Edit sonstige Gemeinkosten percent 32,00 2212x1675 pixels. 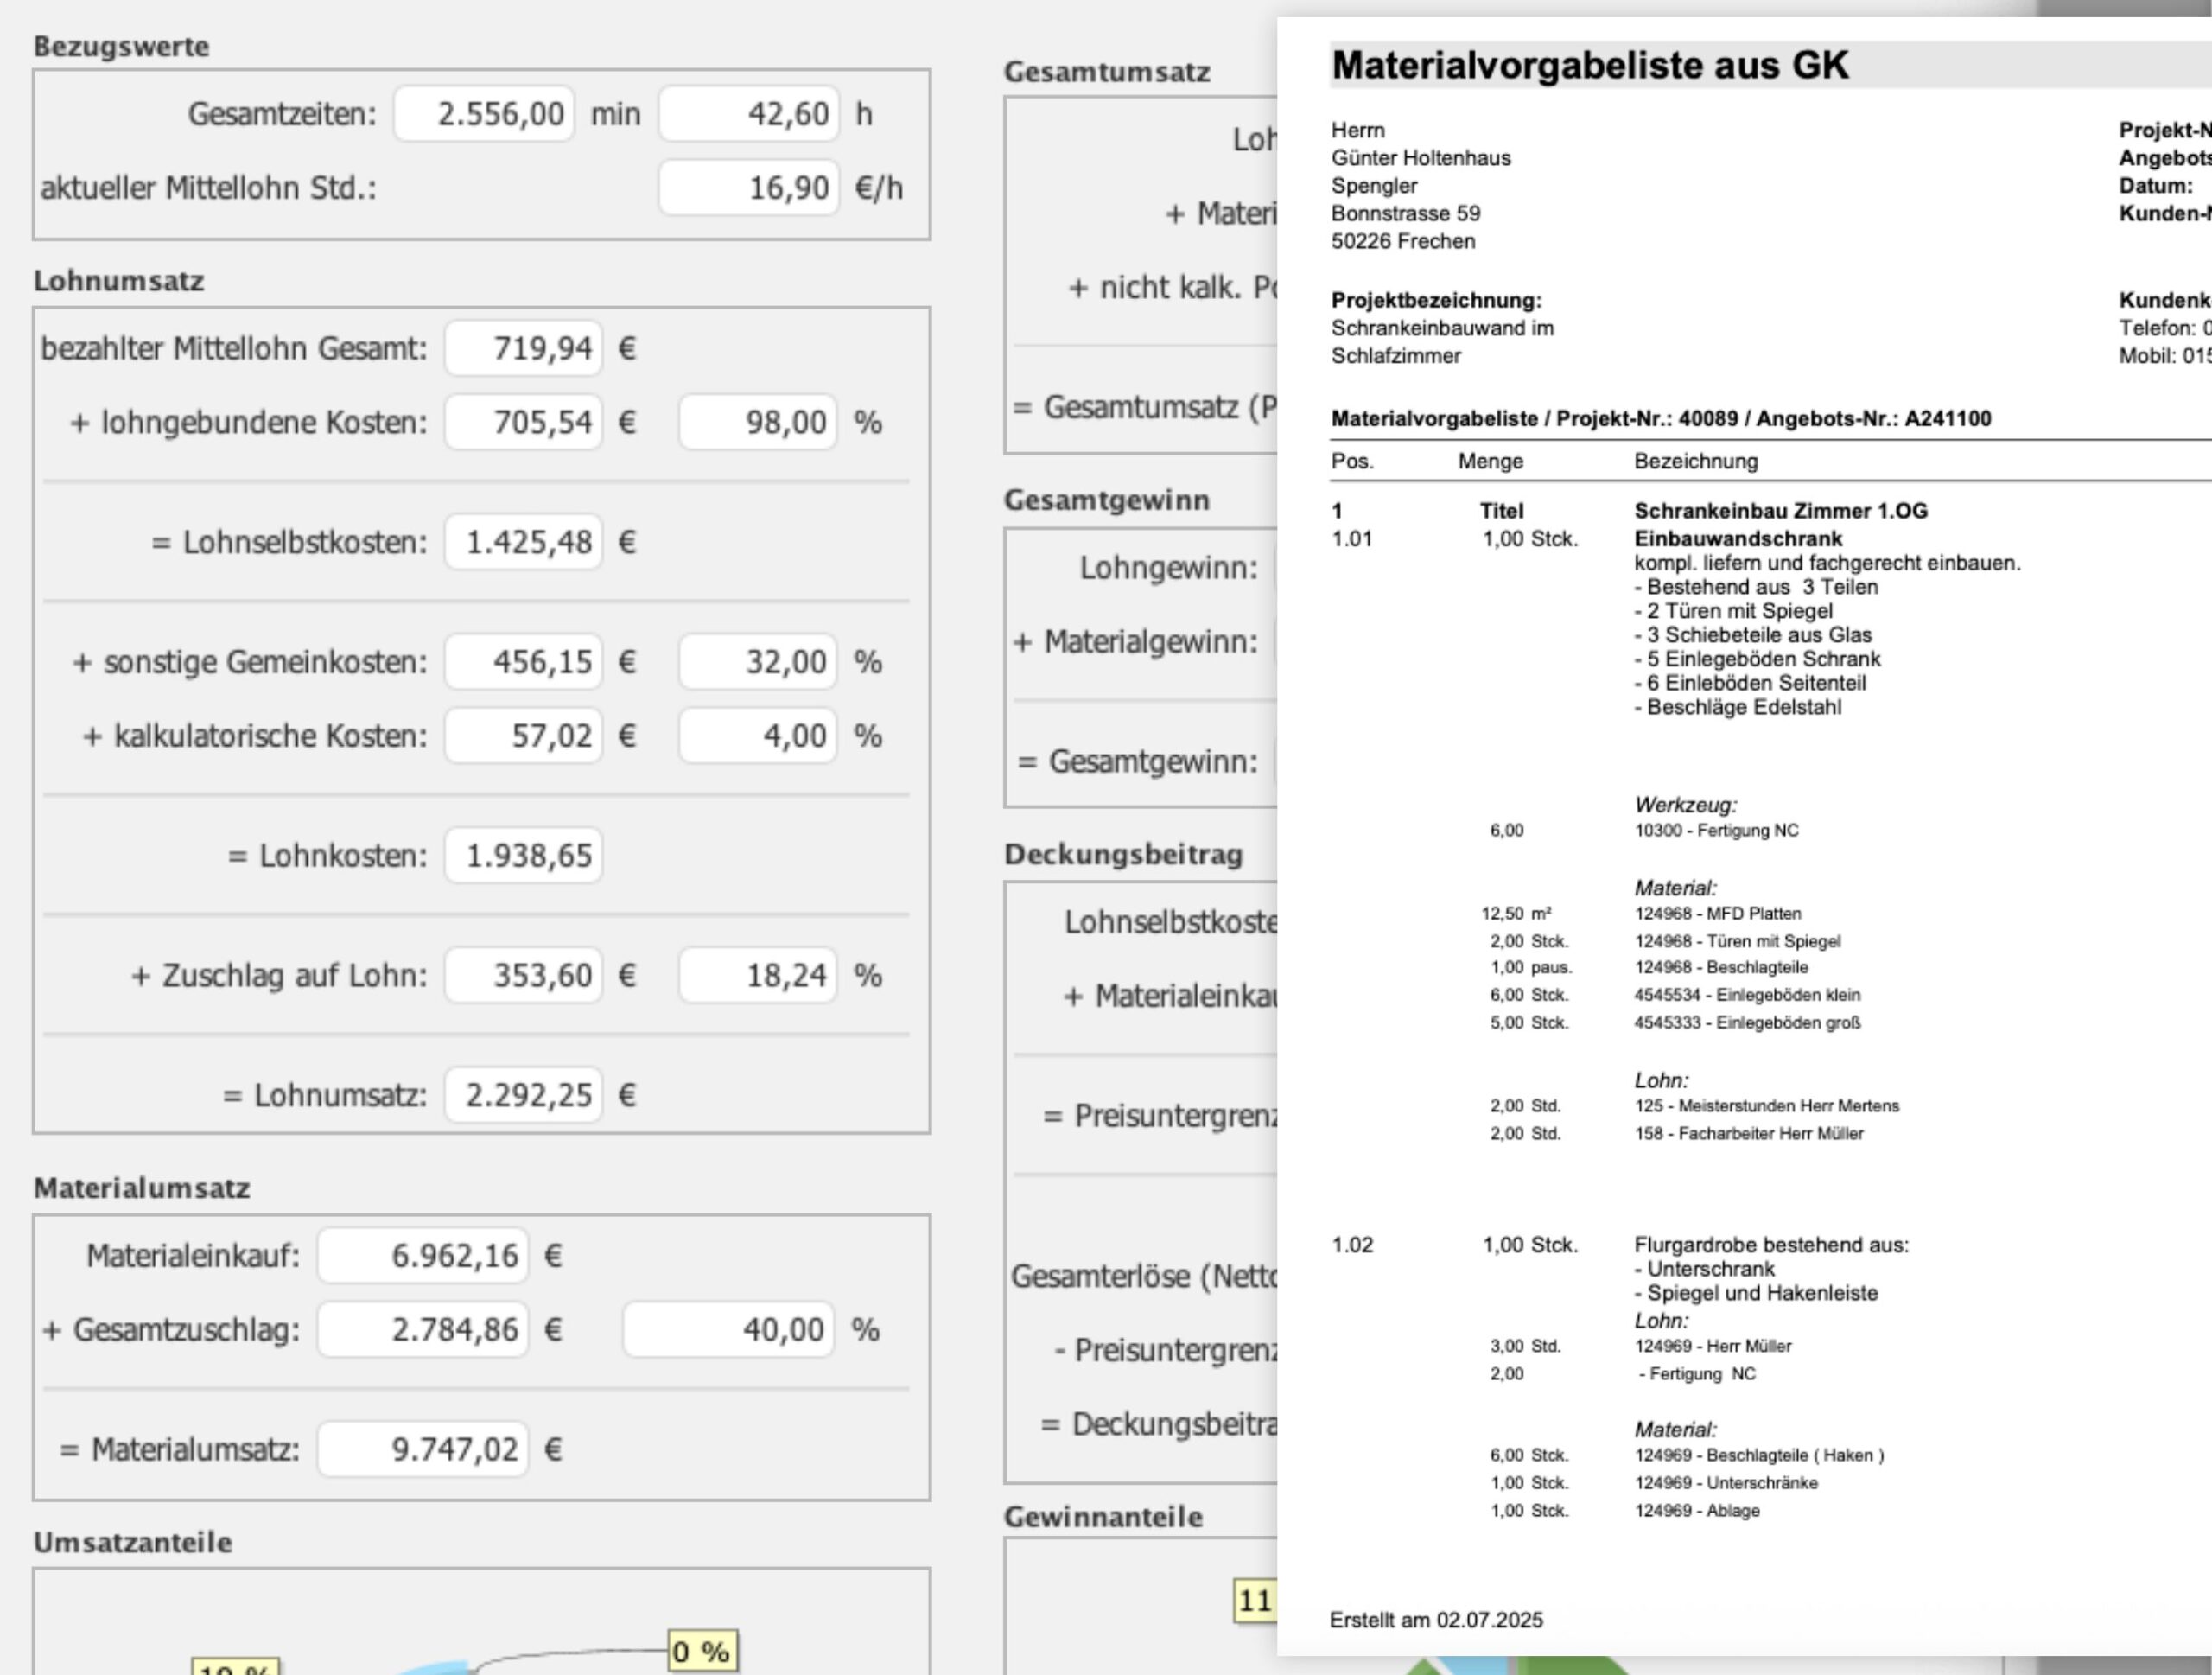tap(758, 662)
